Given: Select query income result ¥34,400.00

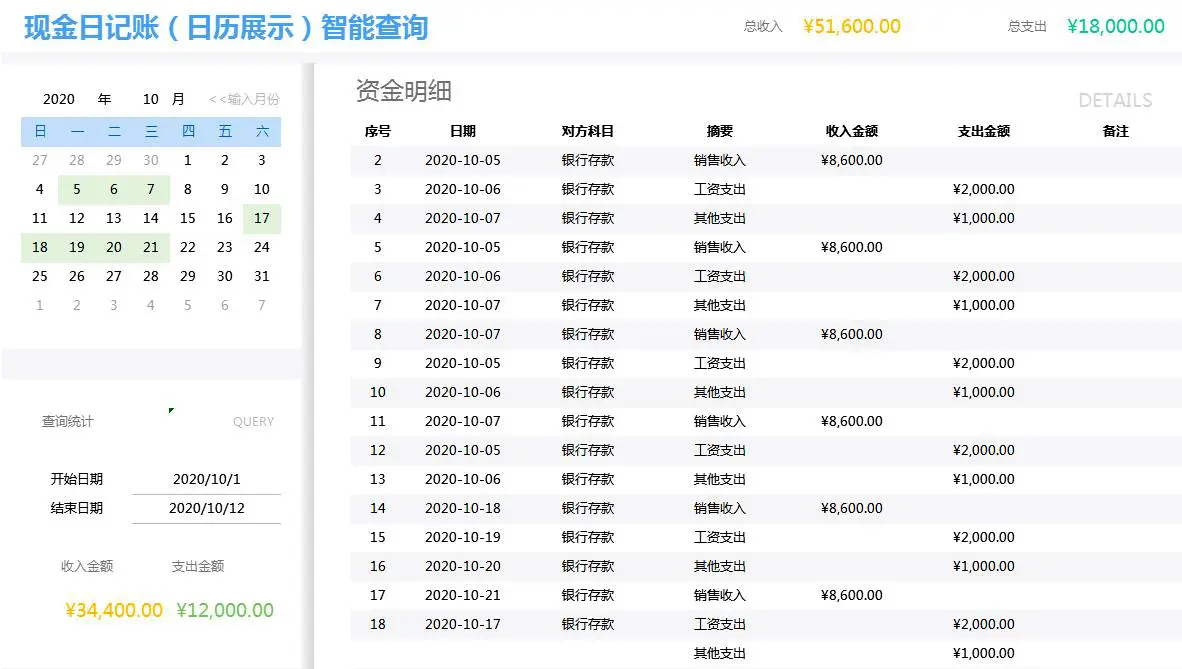Looking at the screenshot, I should point(114,610).
